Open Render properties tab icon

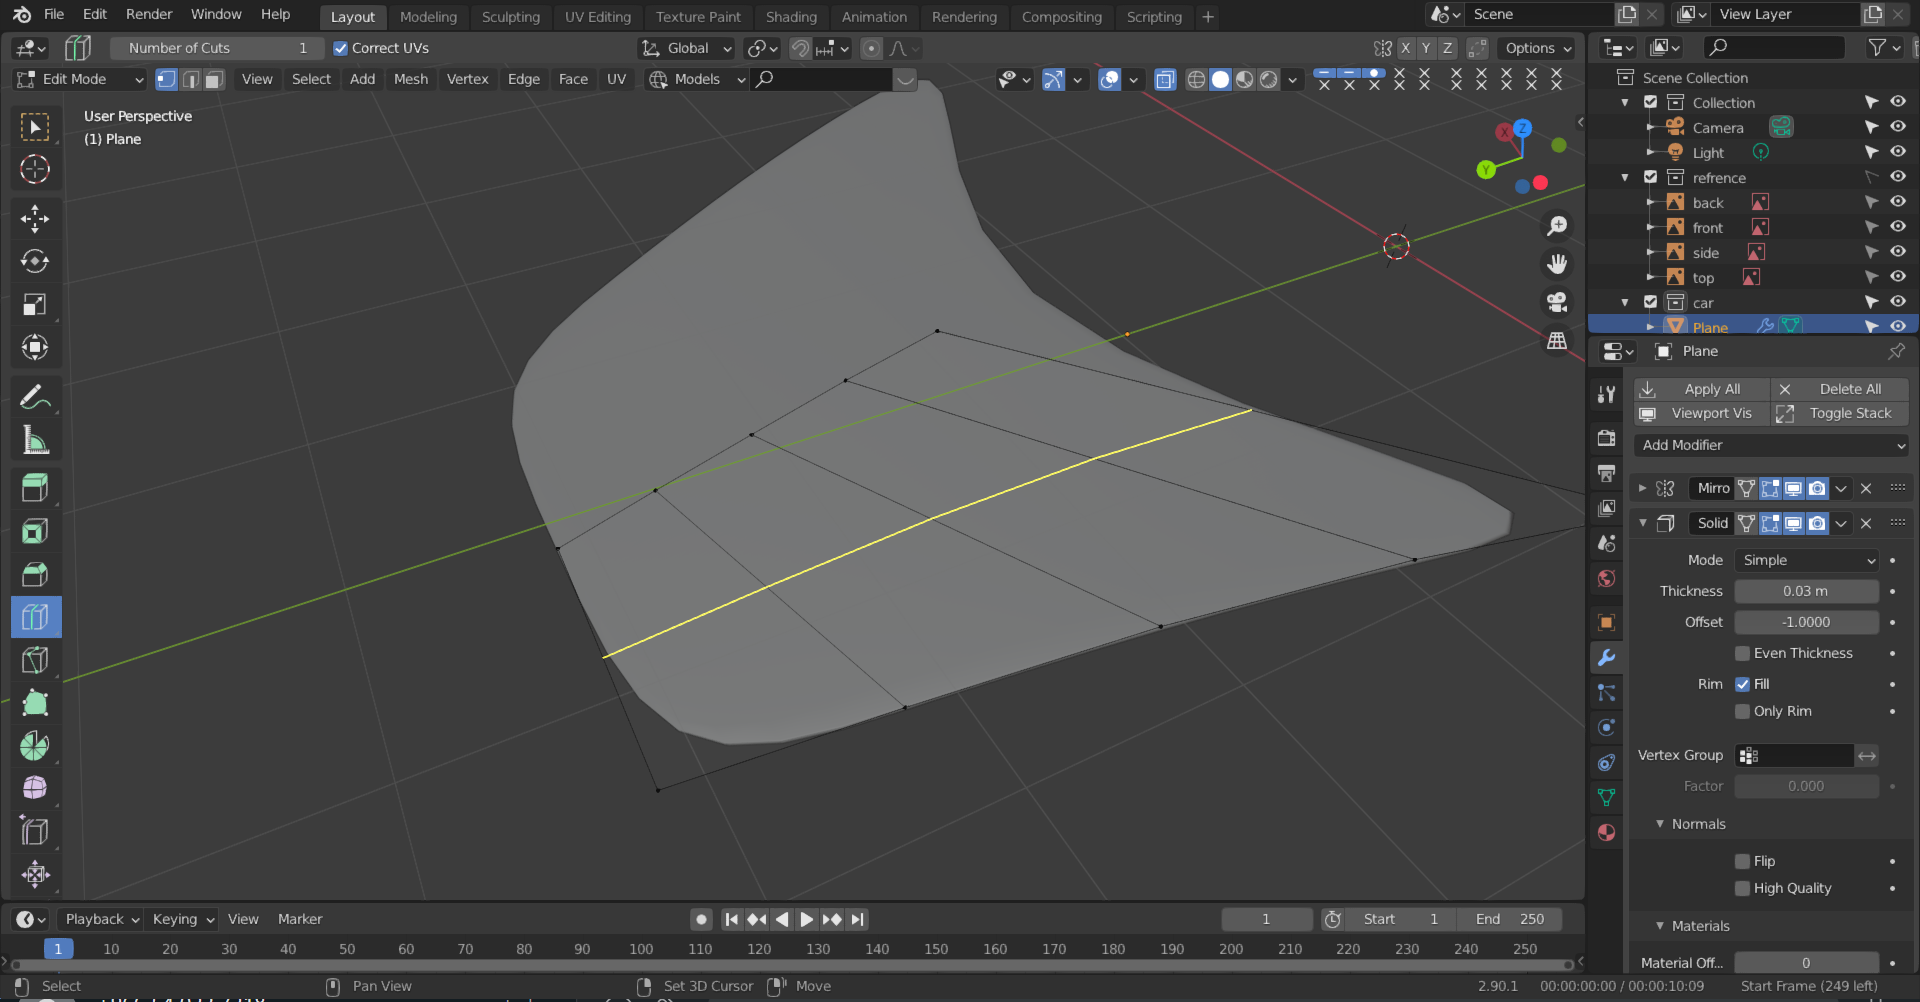[x=1607, y=438]
